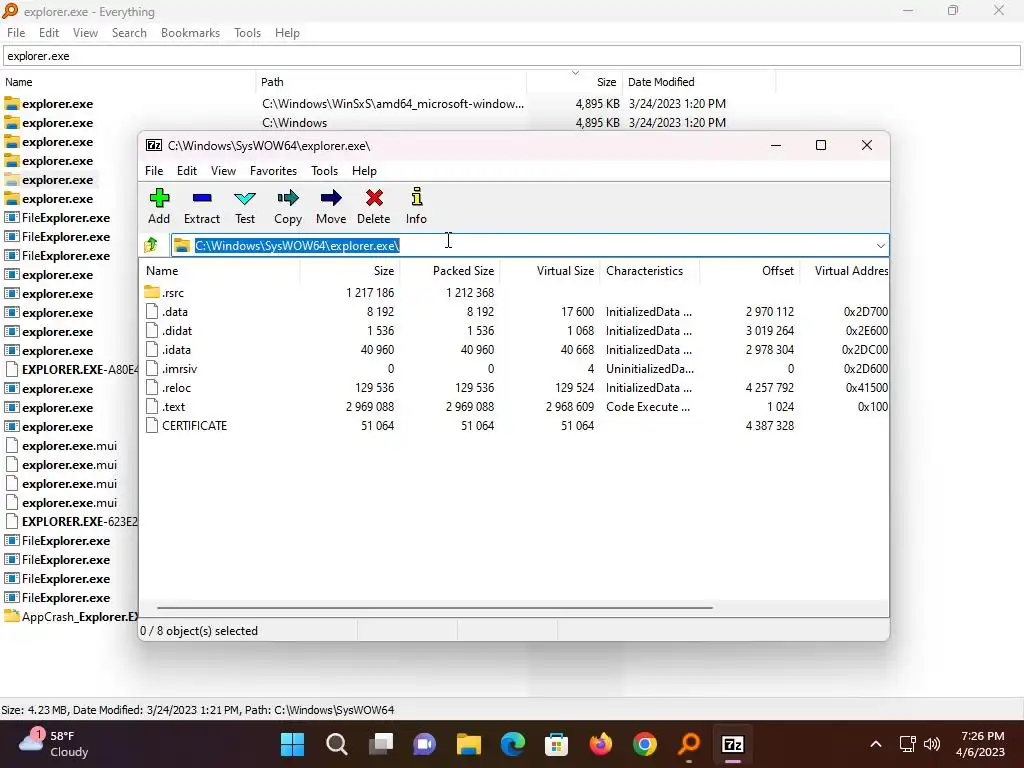Run Test from the 7-Zip toolbar
The width and height of the screenshot is (1024, 768).
pos(245,206)
